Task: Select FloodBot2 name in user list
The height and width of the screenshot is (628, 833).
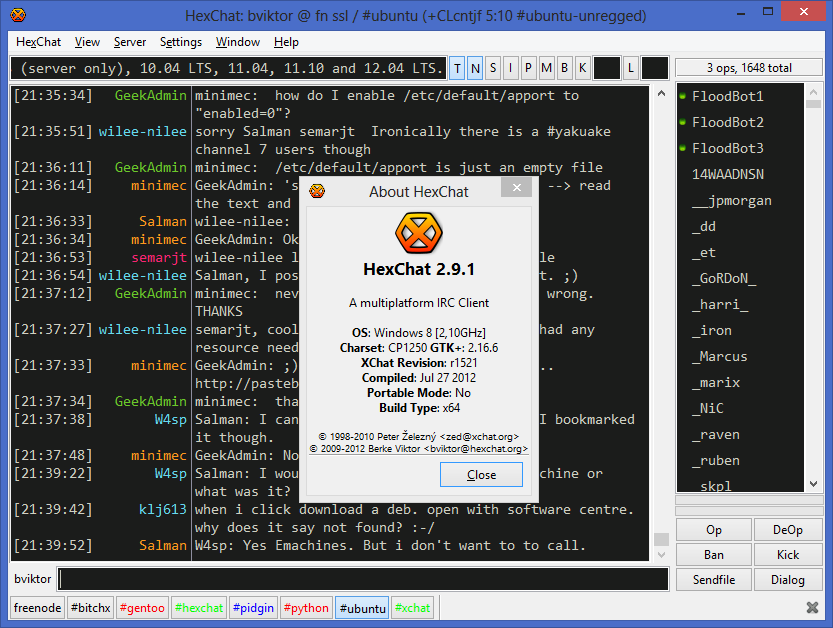Action: click(x=728, y=122)
